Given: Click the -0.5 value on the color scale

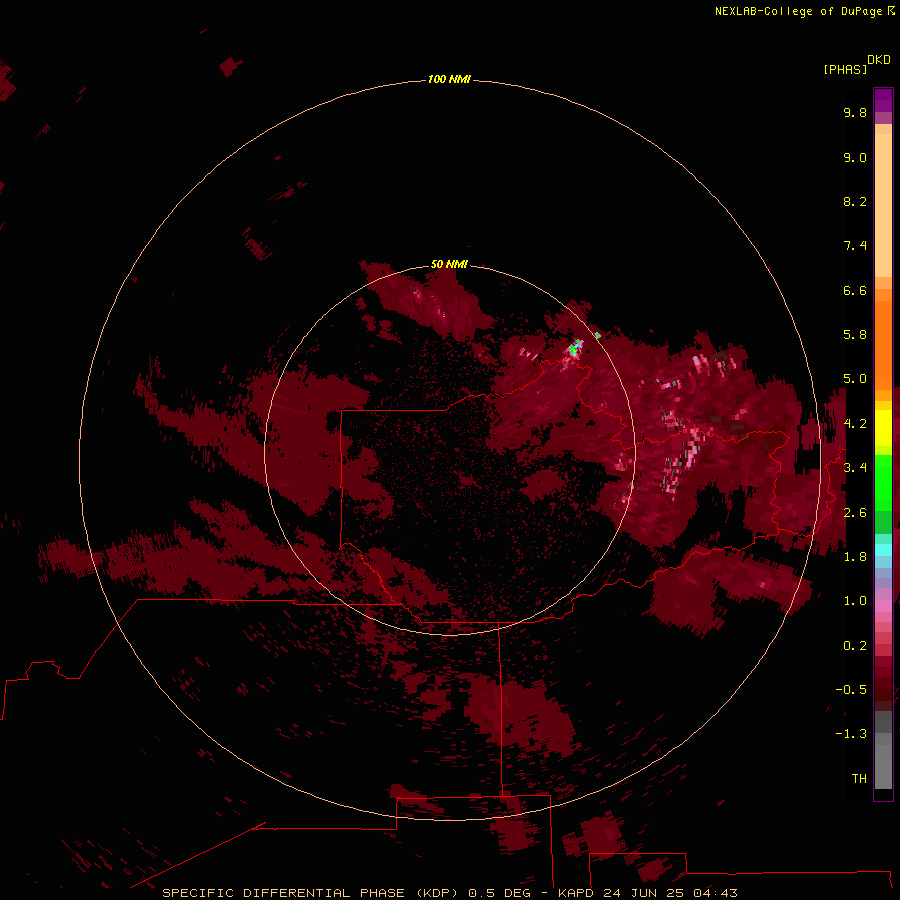Looking at the screenshot, I should pos(851,690).
